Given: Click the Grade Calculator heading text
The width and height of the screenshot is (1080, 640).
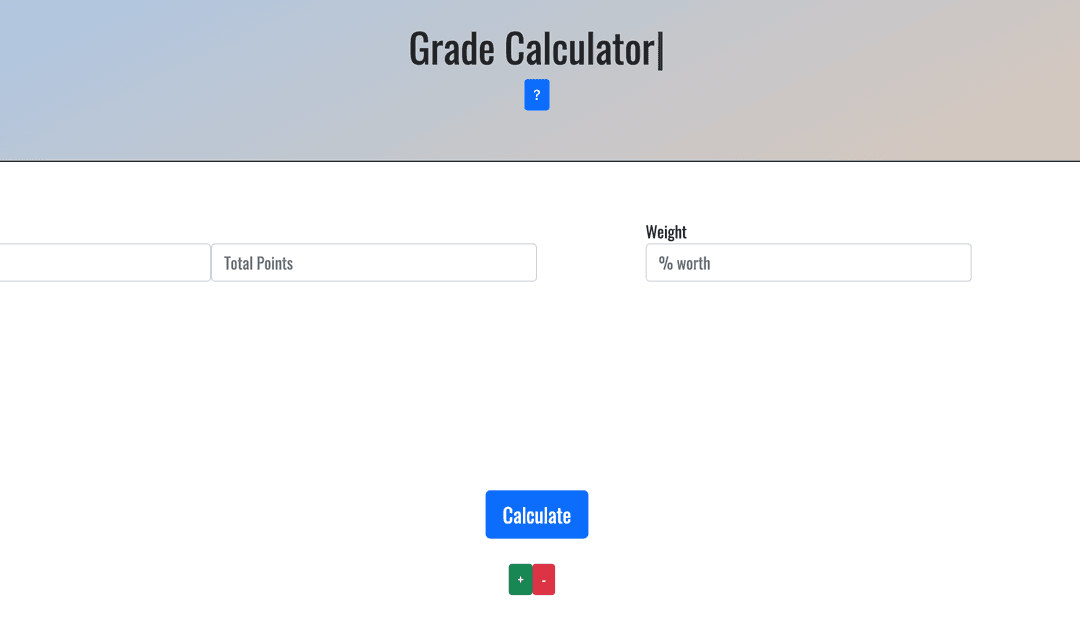Looking at the screenshot, I should click(532, 49).
